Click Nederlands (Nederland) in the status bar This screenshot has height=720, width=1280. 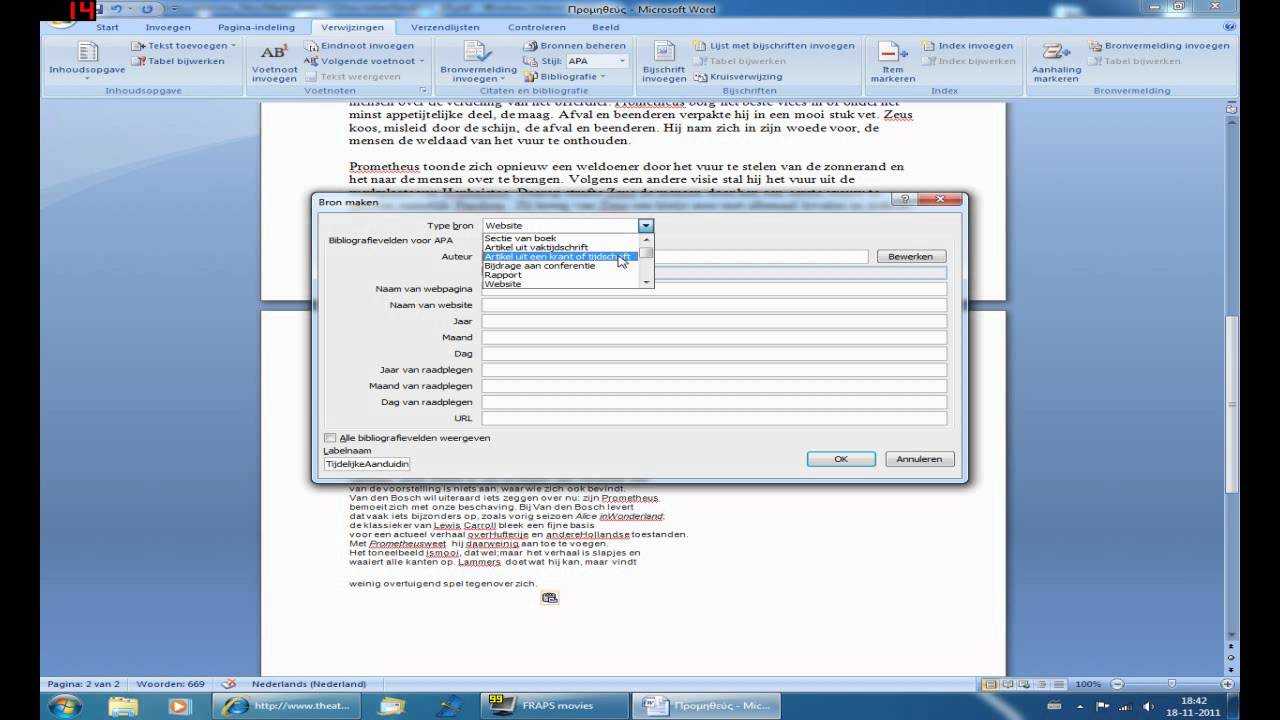308,684
